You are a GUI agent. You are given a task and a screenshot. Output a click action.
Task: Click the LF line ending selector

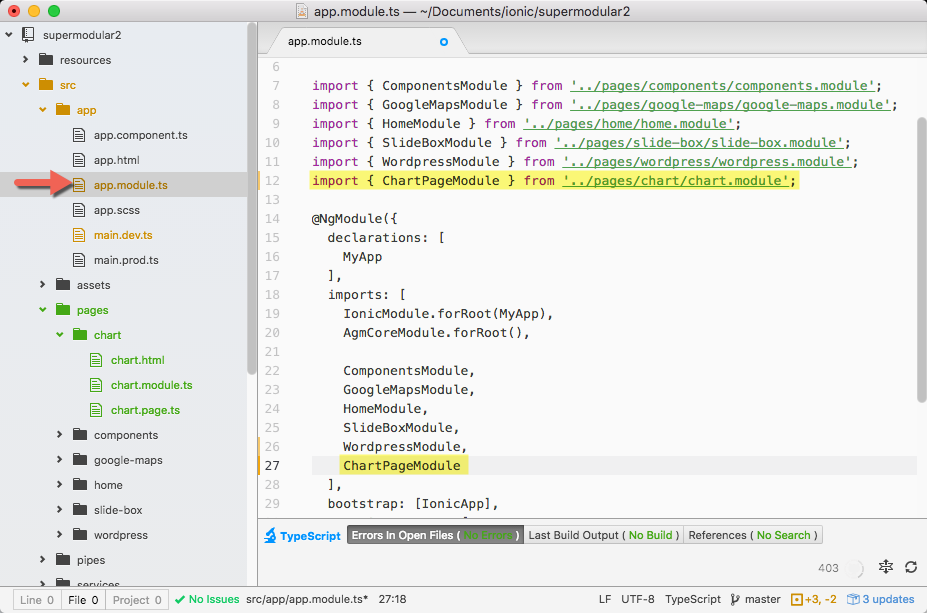[x=605, y=599]
